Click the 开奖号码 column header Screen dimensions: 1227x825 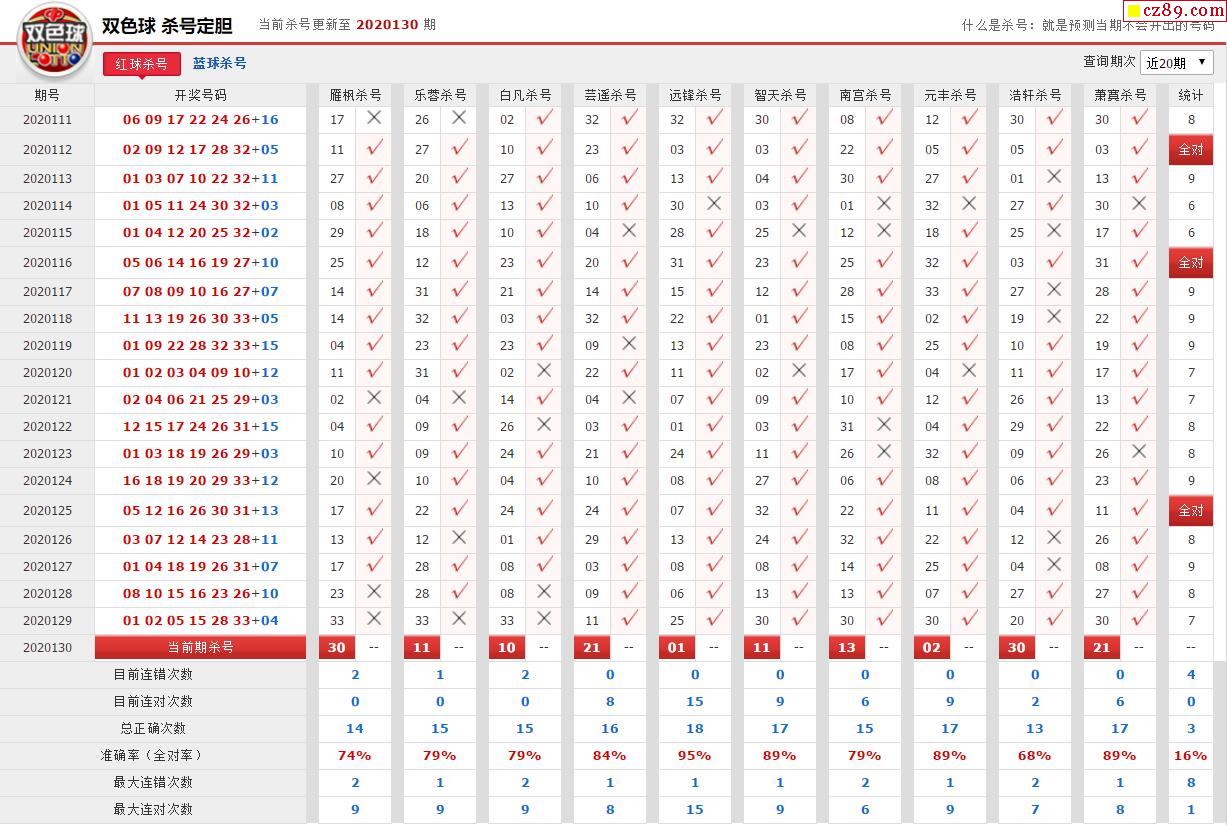click(200, 95)
